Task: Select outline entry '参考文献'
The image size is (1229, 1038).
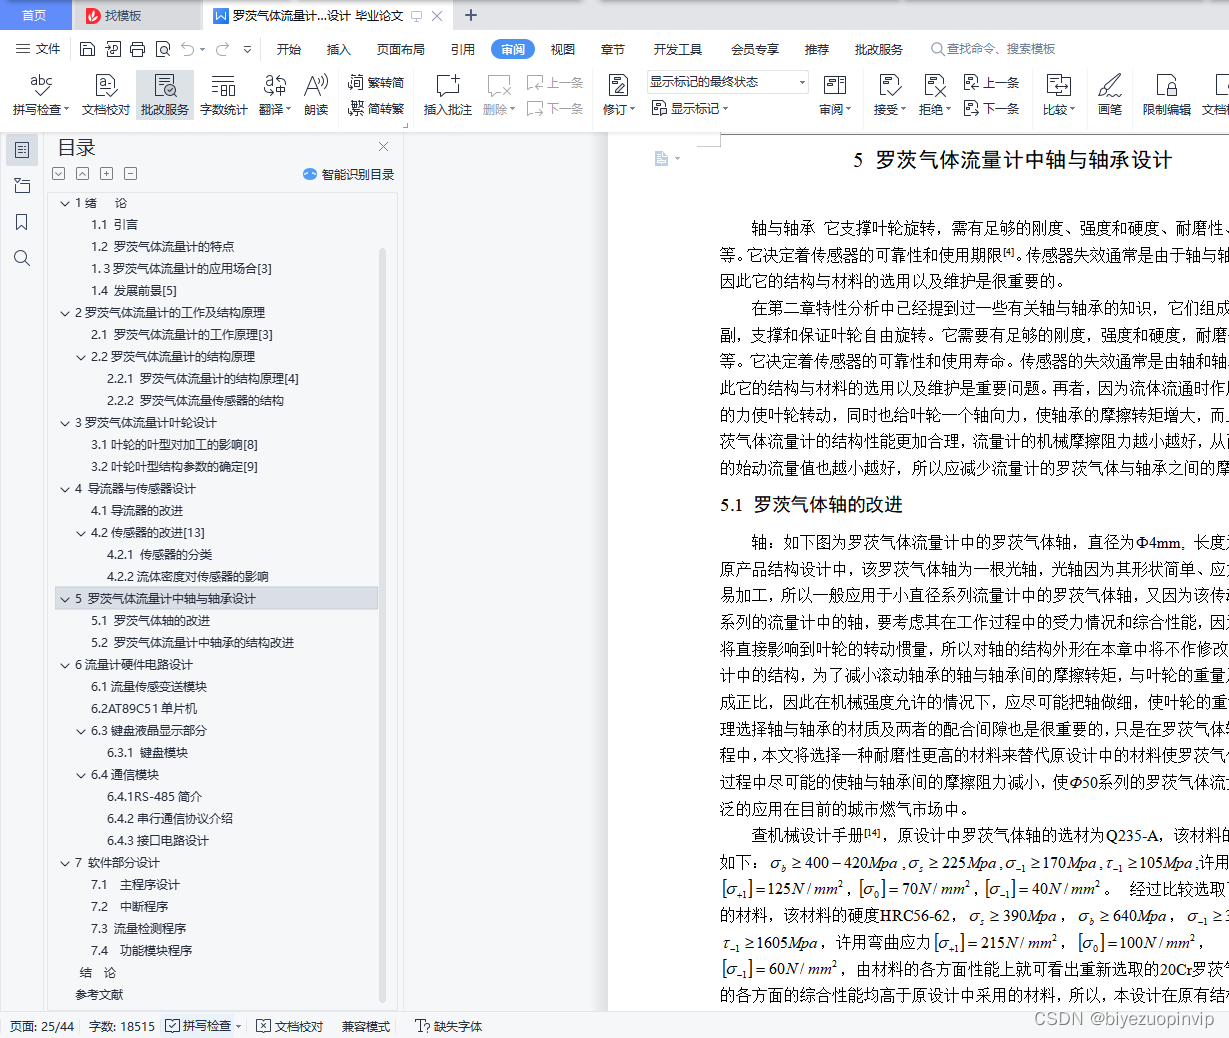Action: [x=100, y=995]
